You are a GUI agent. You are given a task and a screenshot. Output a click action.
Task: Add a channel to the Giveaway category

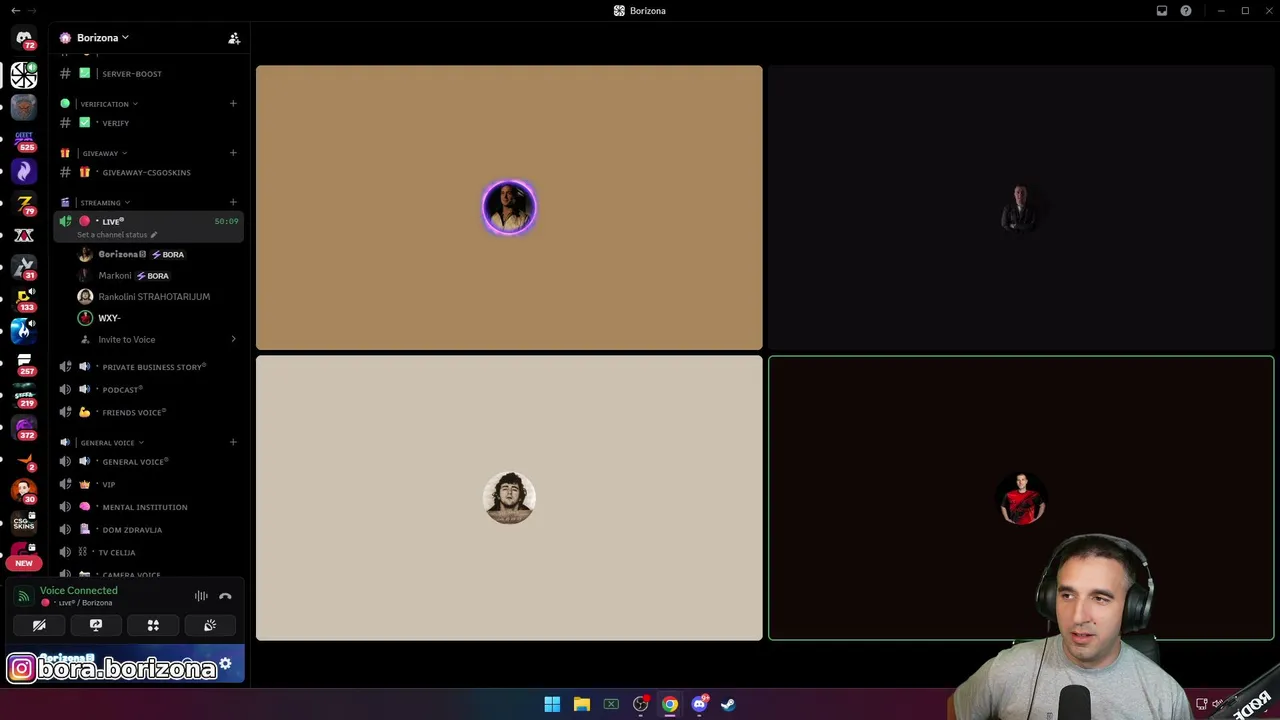point(233,153)
